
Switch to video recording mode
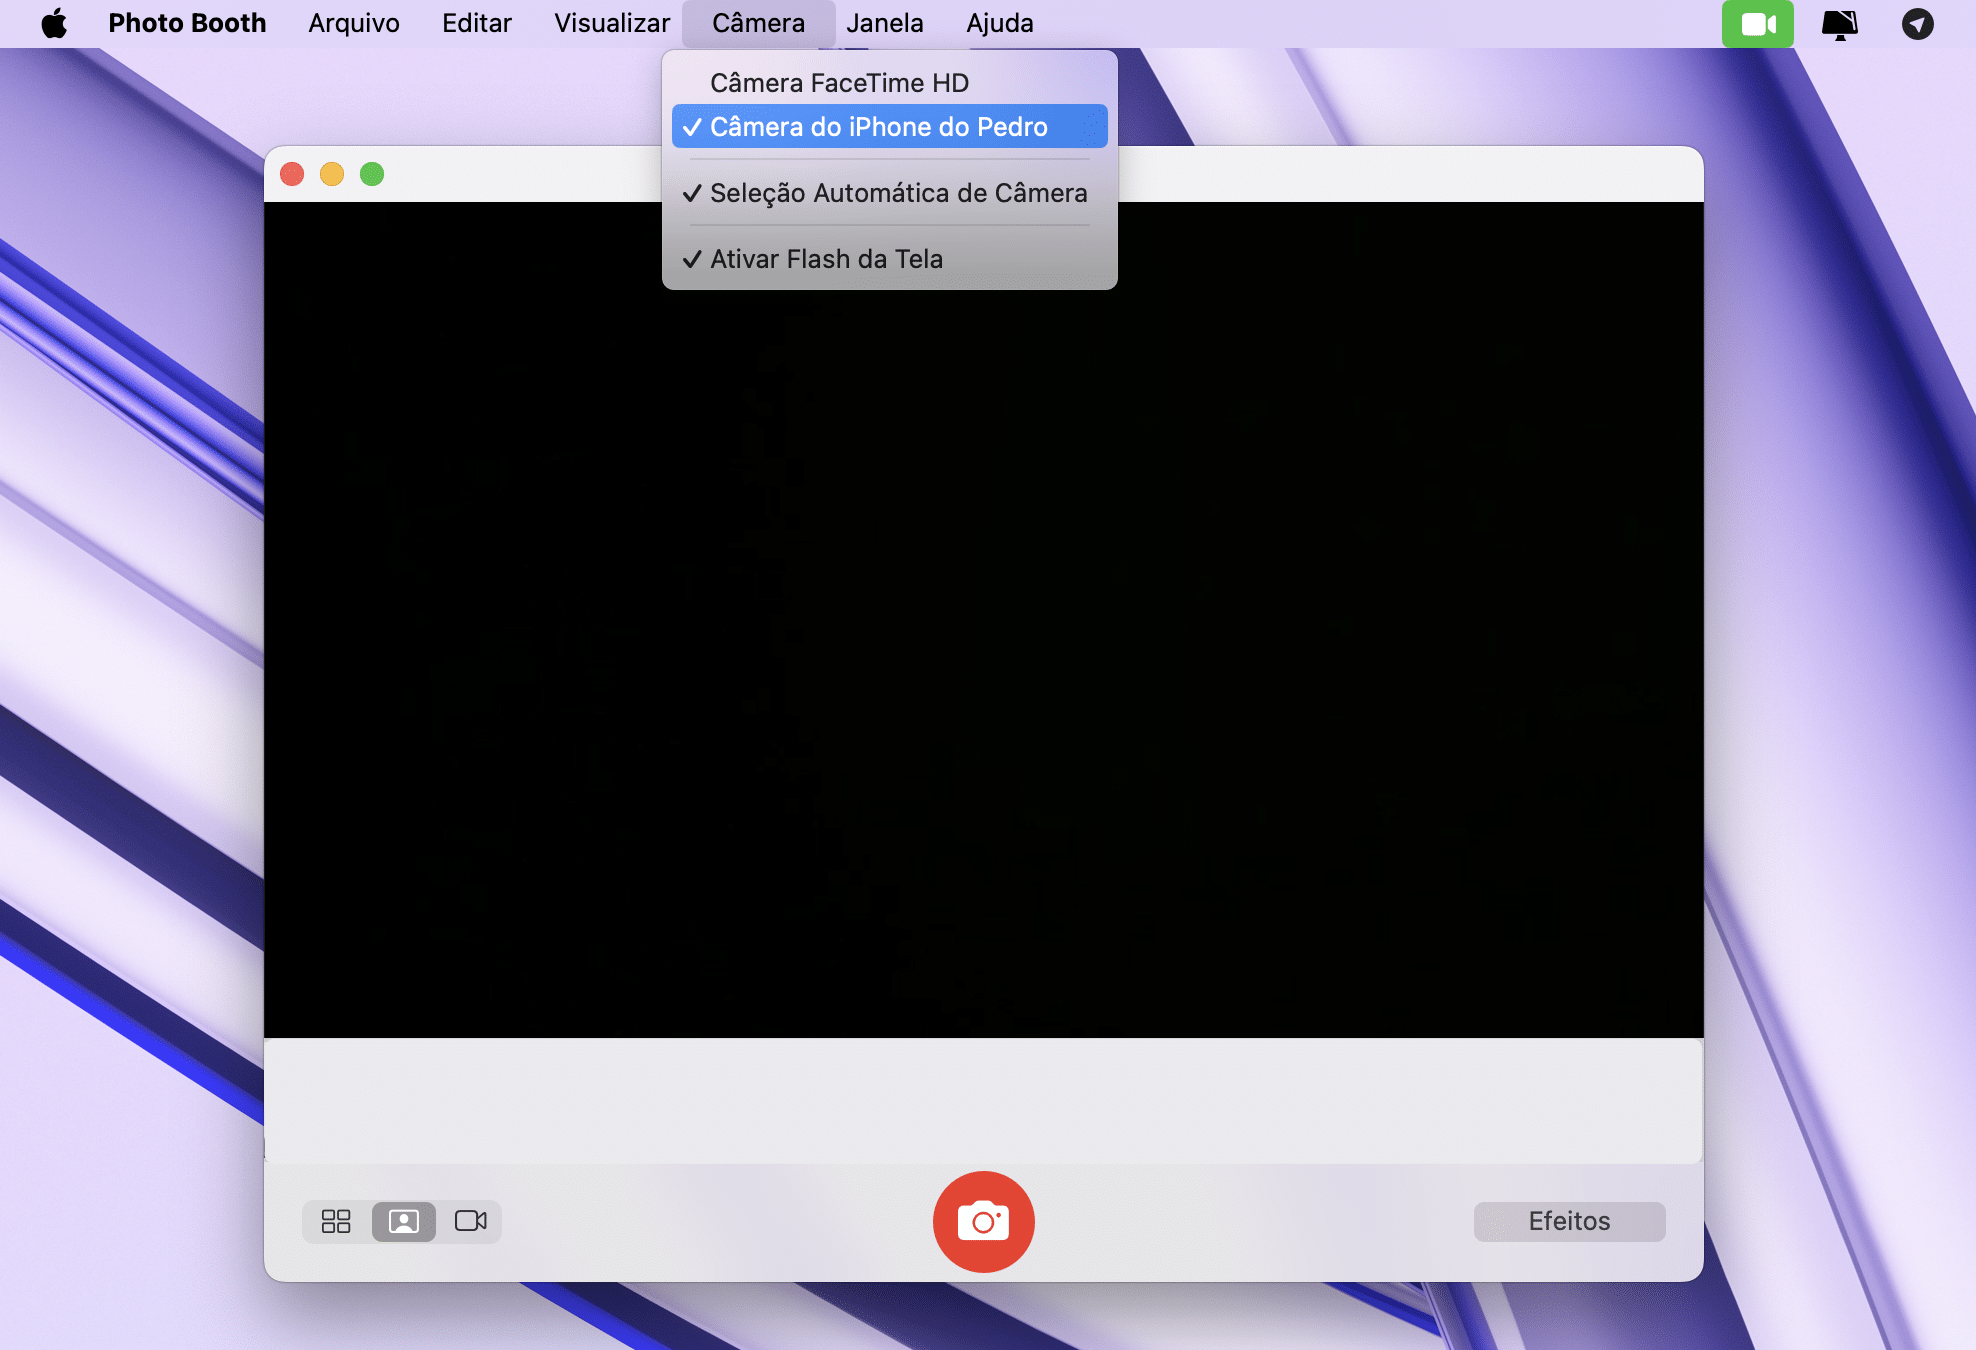tap(470, 1221)
